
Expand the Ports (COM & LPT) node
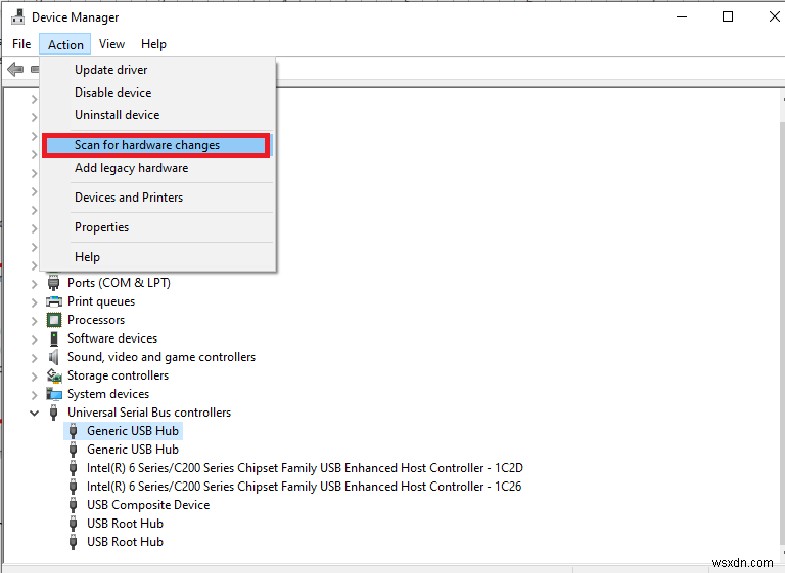coord(34,284)
